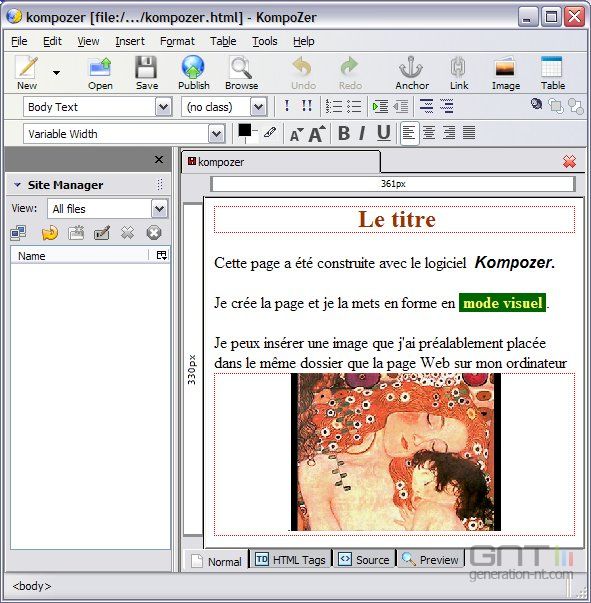
Task: Click the definition description icon
Action: point(446,106)
